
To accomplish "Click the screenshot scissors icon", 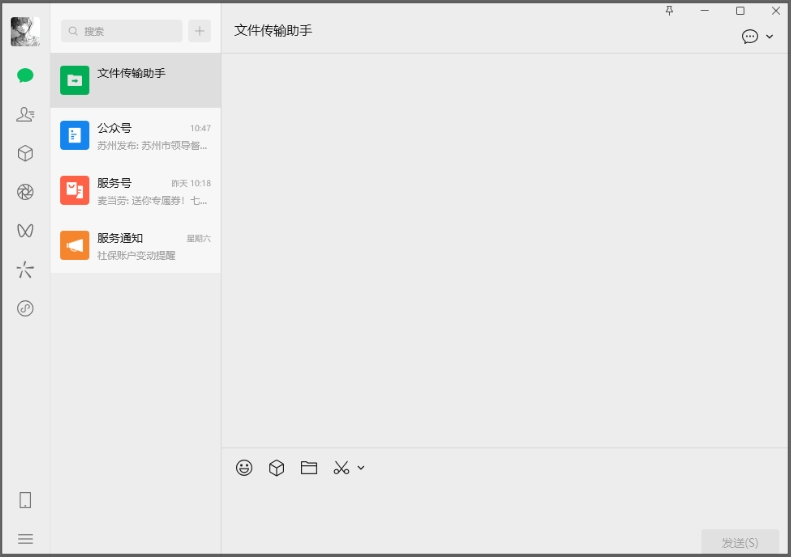I will [342, 468].
